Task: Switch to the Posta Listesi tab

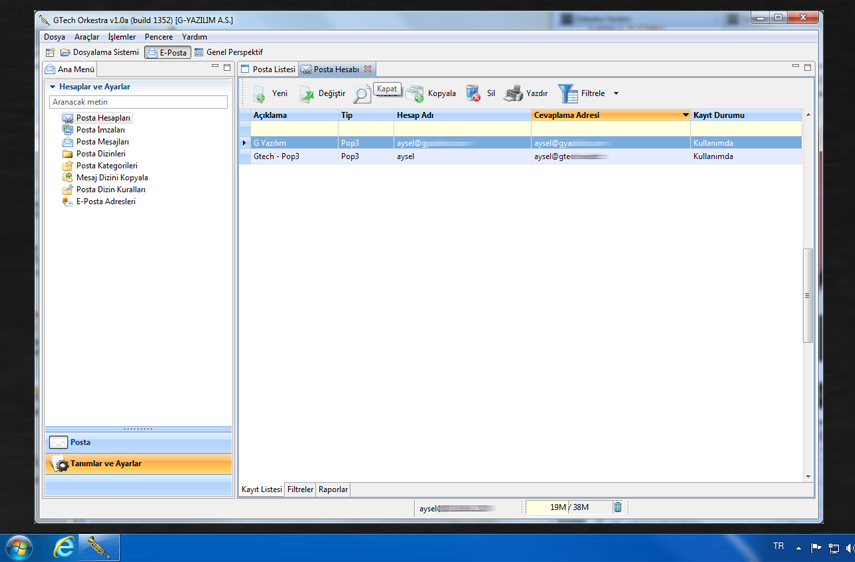Action: pyautogui.click(x=268, y=69)
